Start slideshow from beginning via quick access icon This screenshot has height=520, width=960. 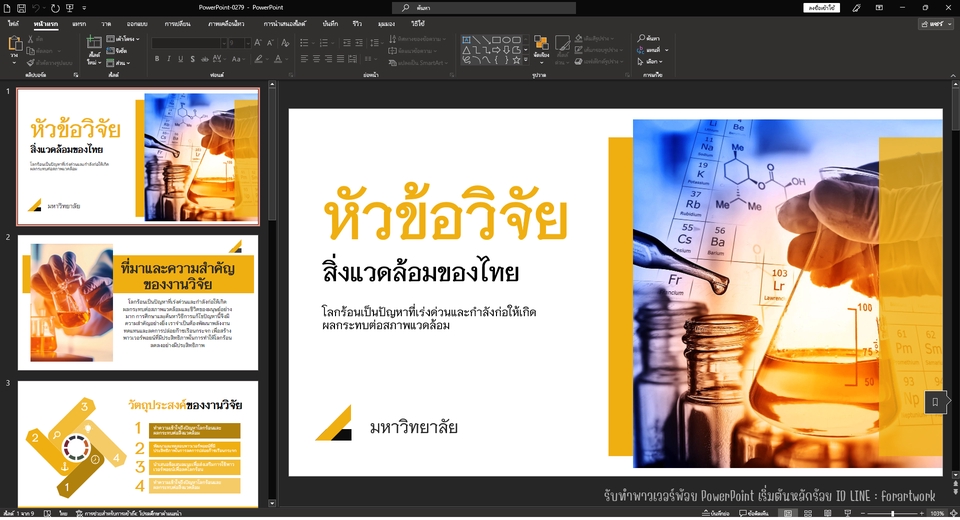(x=69, y=8)
